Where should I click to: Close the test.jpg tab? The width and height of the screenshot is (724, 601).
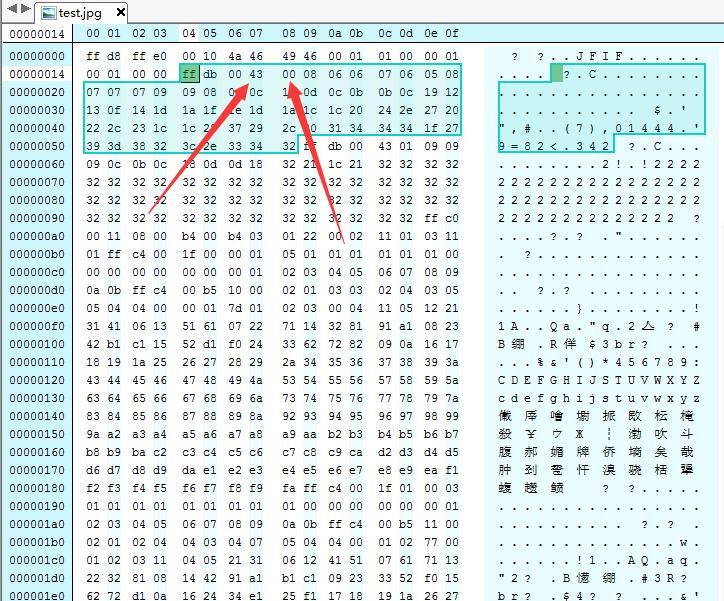[x=121, y=12]
